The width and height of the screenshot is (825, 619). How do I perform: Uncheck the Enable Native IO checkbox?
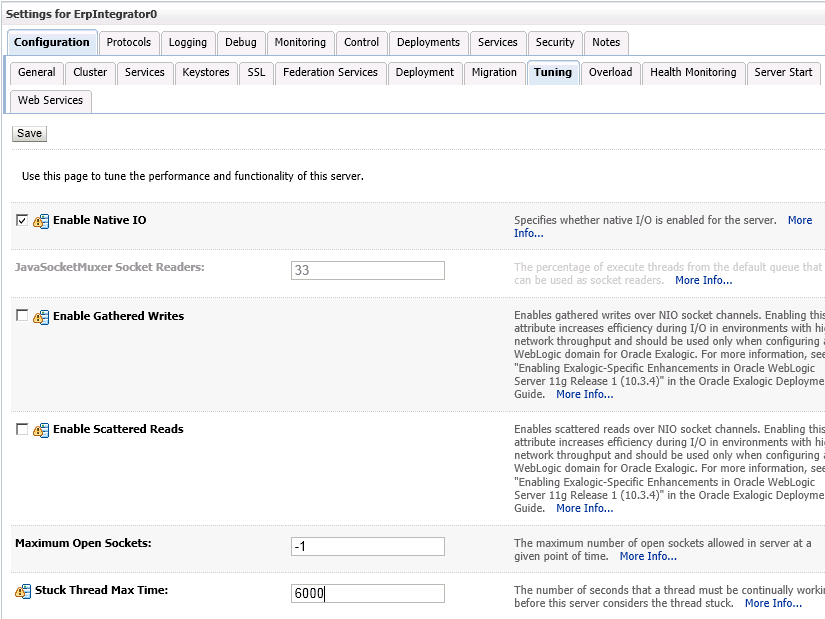point(22,220)
